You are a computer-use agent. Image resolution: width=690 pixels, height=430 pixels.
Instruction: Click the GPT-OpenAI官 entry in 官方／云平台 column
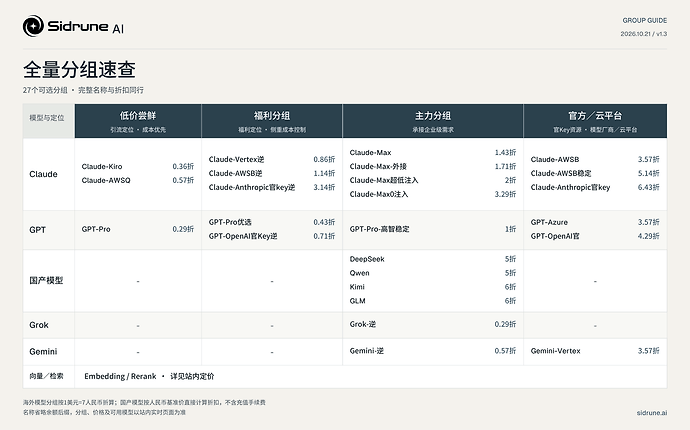pos(555,236)
